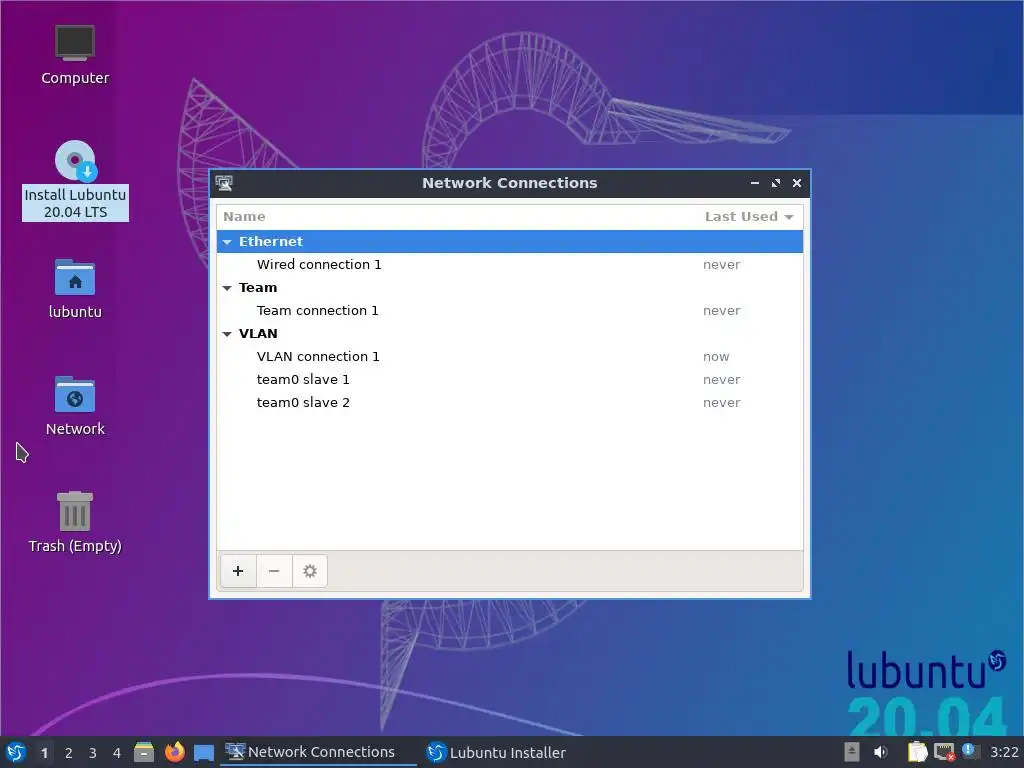
Task: Launch Firefox from taskbar
Action: [x=174, y=752]
